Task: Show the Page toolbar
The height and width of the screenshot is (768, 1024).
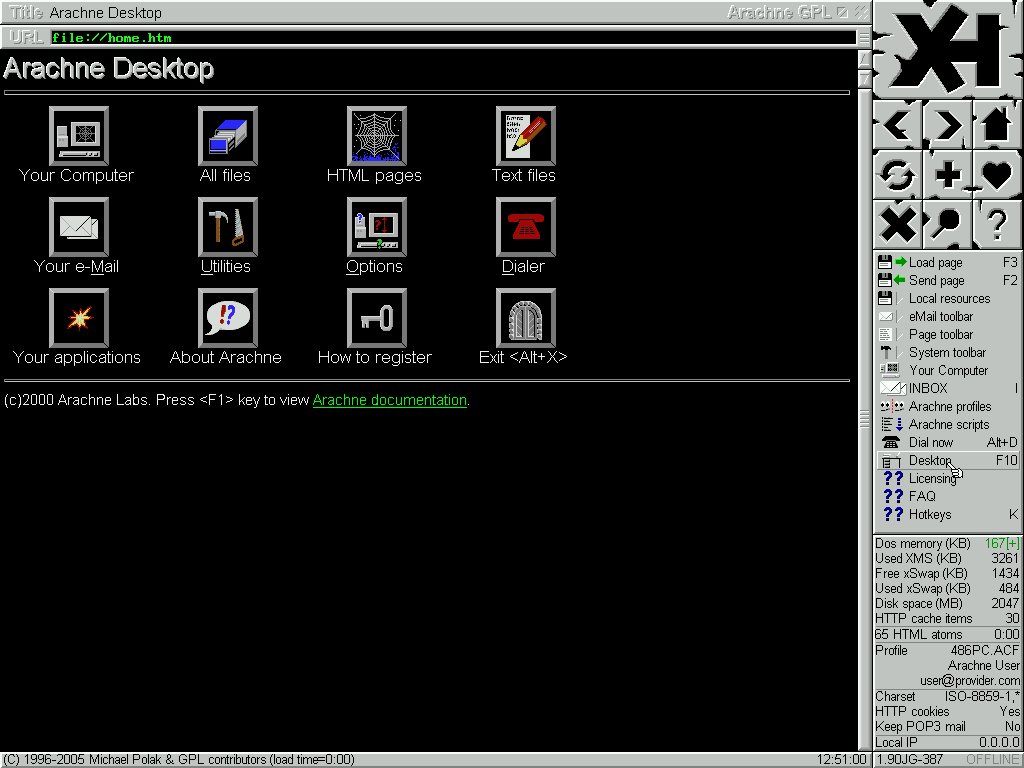Action: (x=948, y=334)
